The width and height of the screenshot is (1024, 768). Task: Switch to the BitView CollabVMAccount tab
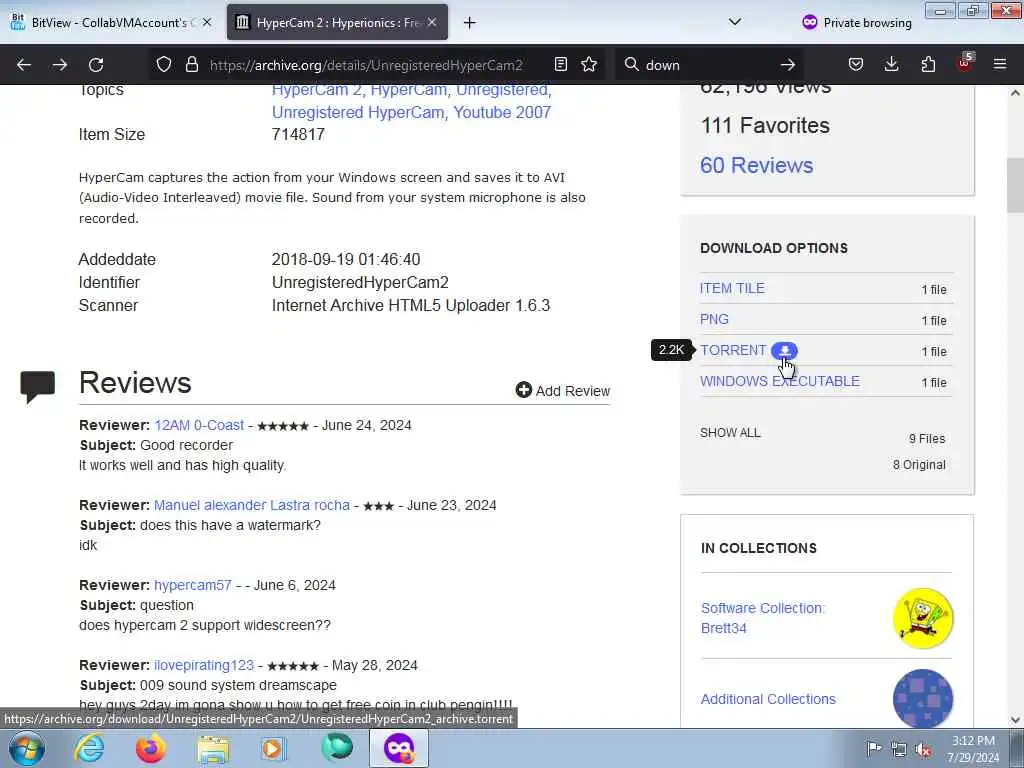(x=111, y=22)
